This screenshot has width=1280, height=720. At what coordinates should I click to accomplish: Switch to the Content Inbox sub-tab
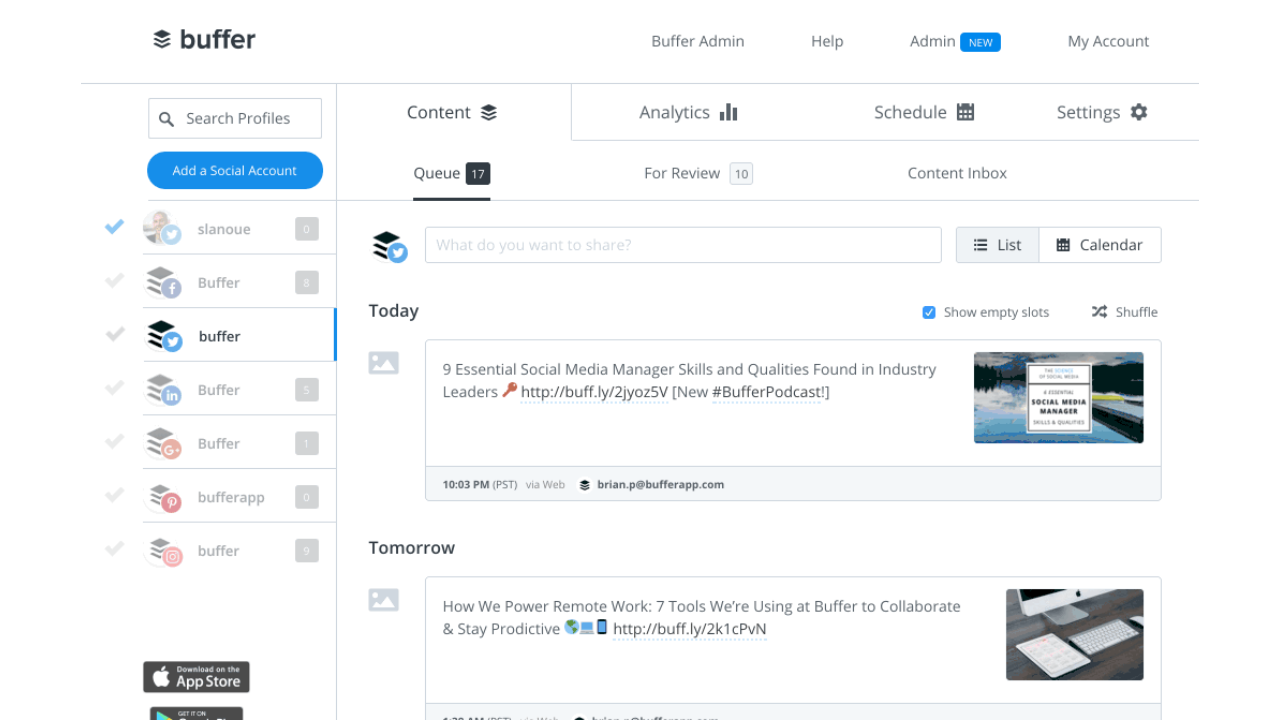(957, 173)
